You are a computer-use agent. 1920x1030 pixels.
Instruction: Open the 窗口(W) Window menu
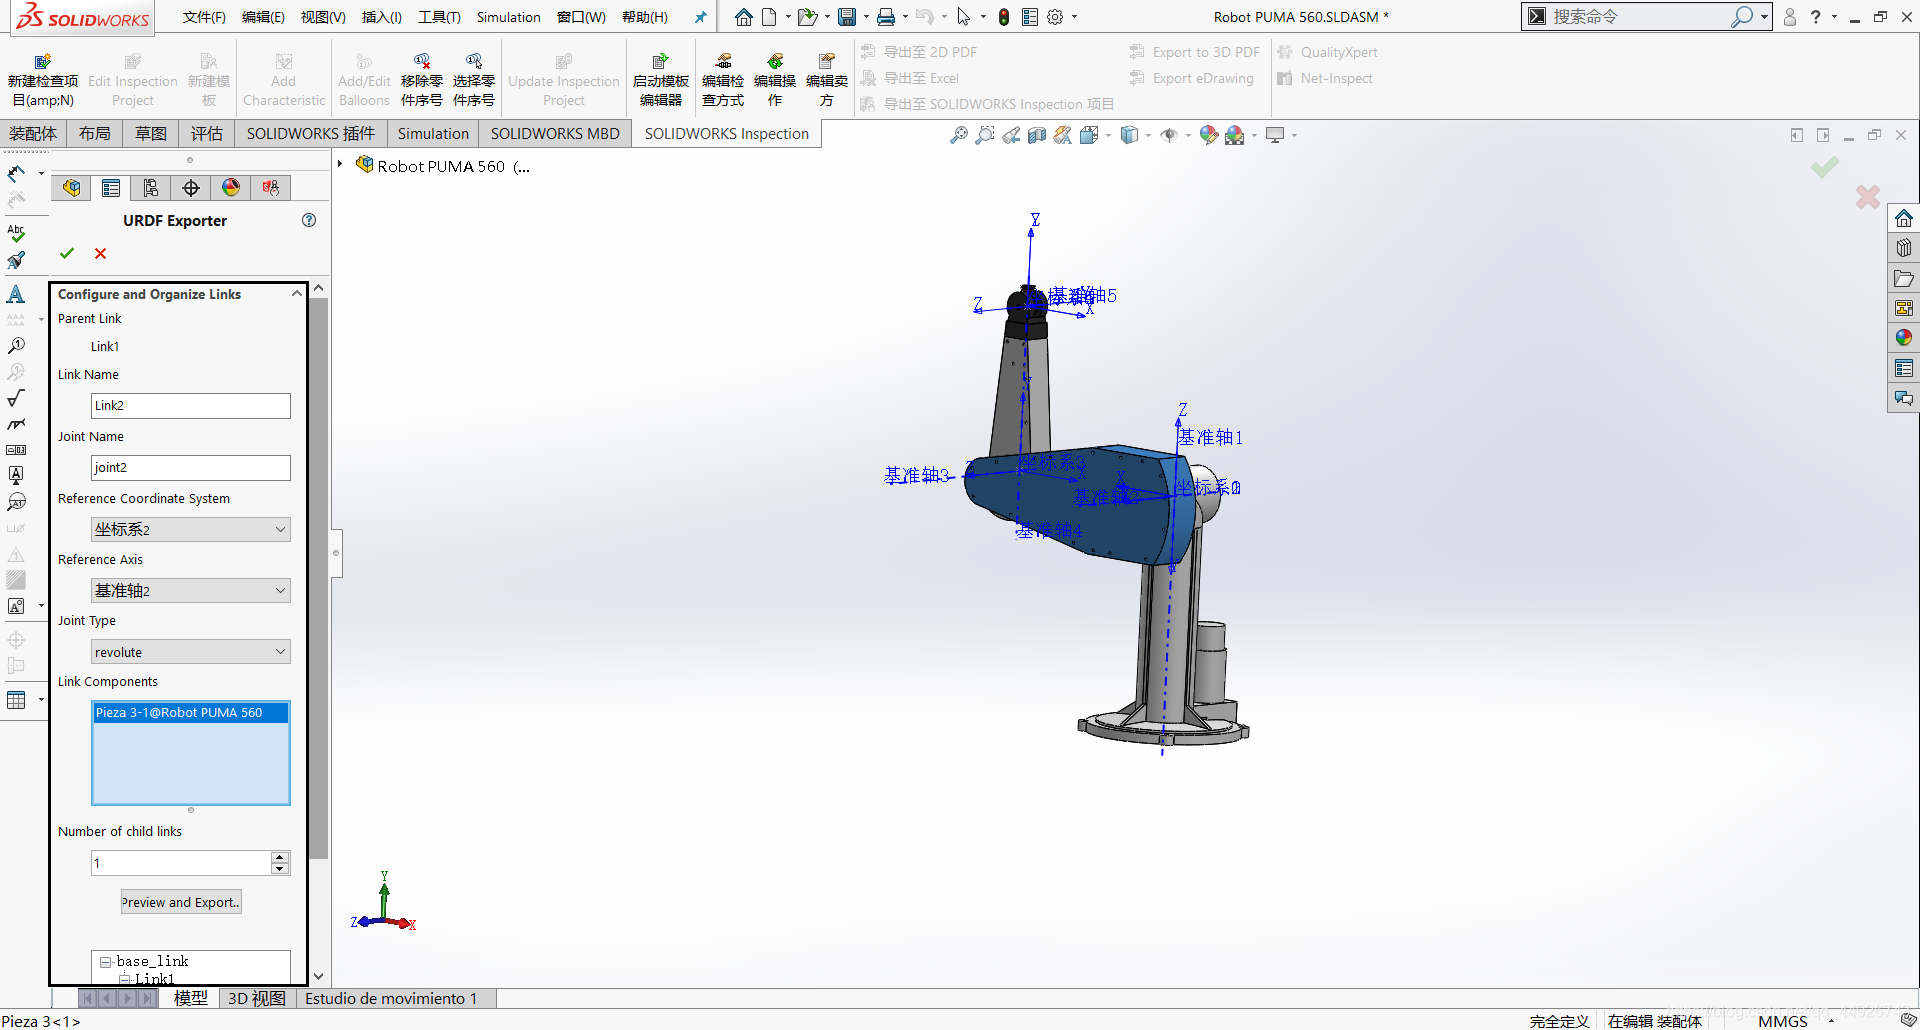point(581,17)
